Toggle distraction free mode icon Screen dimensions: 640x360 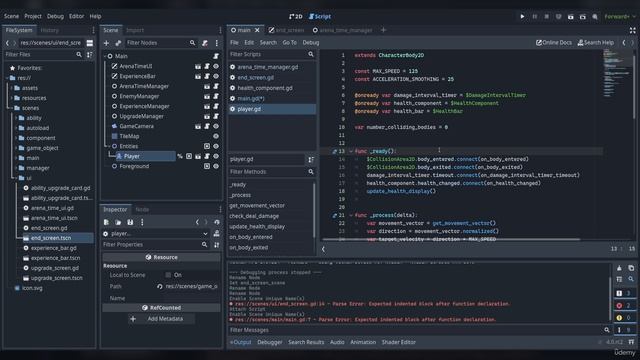pyautogui.click(x=632, y=30)
